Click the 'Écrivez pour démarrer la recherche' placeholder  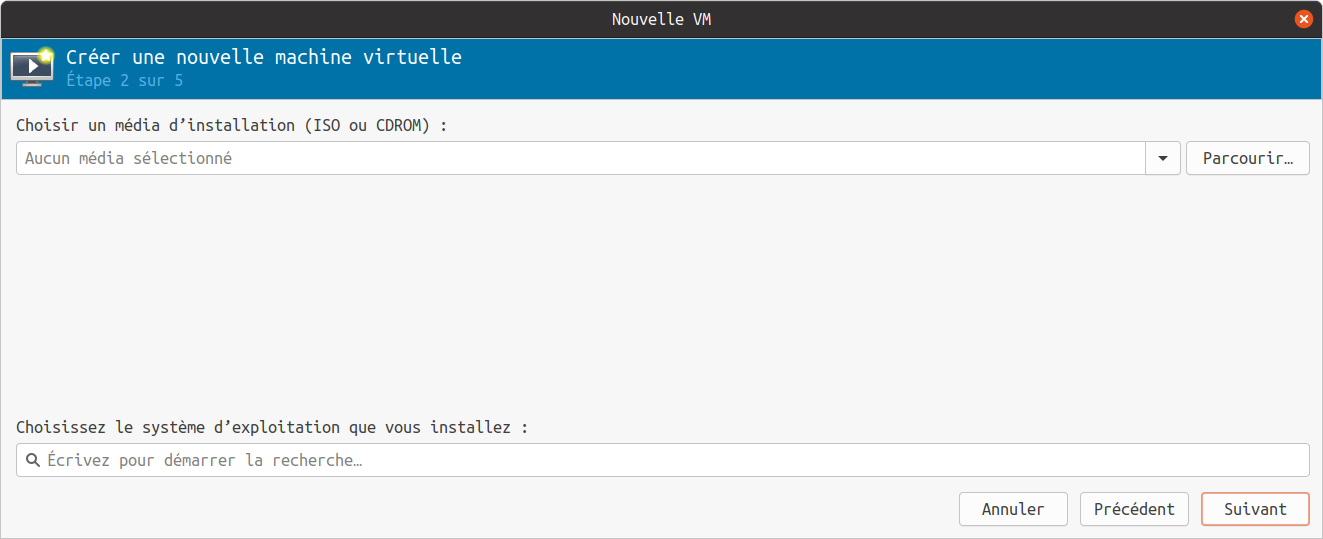click(x=205, y=460)
